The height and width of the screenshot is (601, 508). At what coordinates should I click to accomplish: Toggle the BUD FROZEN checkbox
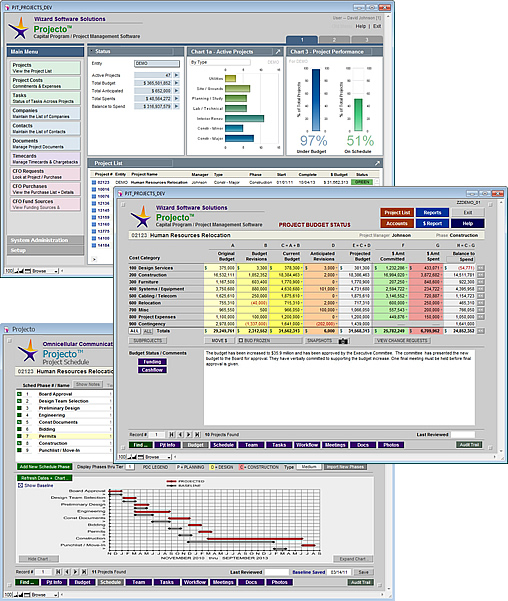241,340
